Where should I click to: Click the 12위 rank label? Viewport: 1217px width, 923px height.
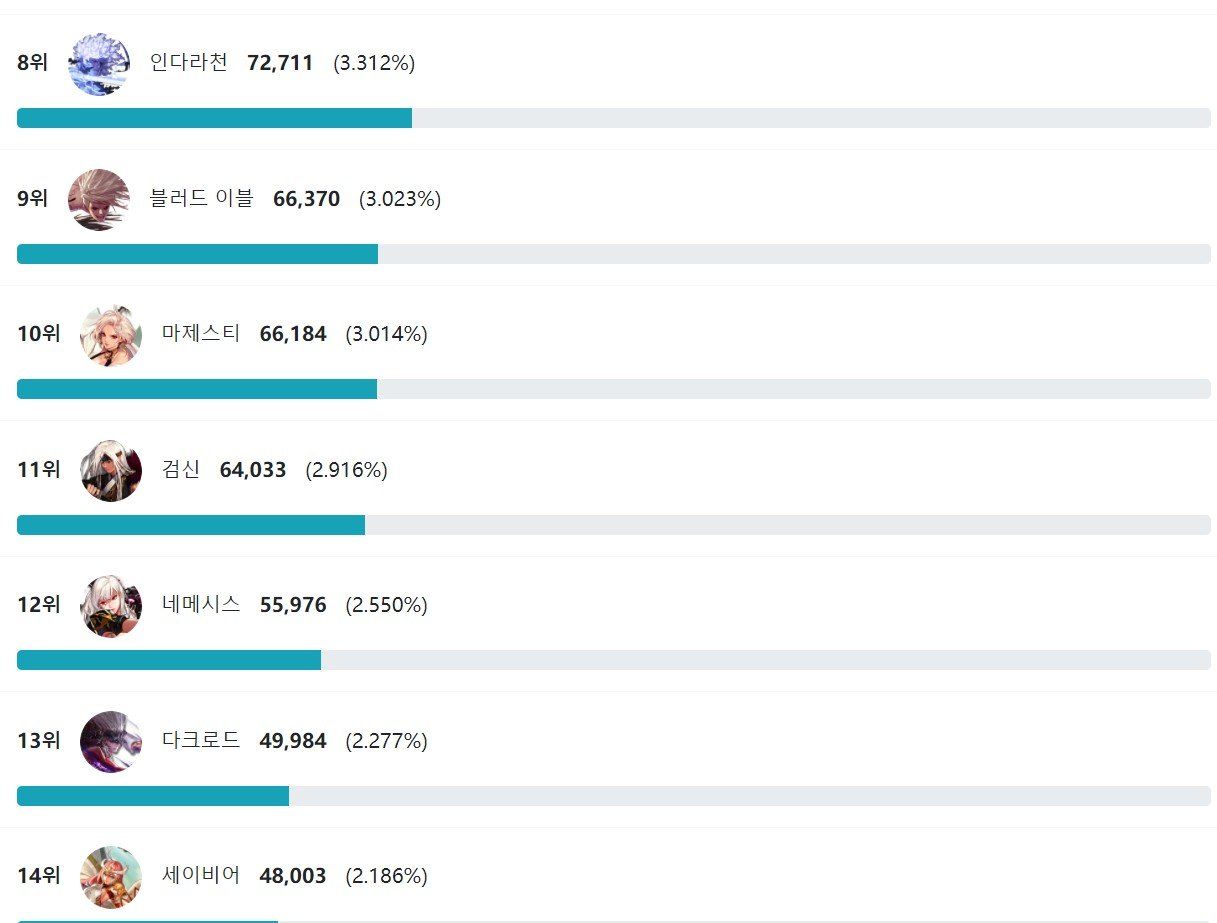pyautogui.click(x=39, y=605)
